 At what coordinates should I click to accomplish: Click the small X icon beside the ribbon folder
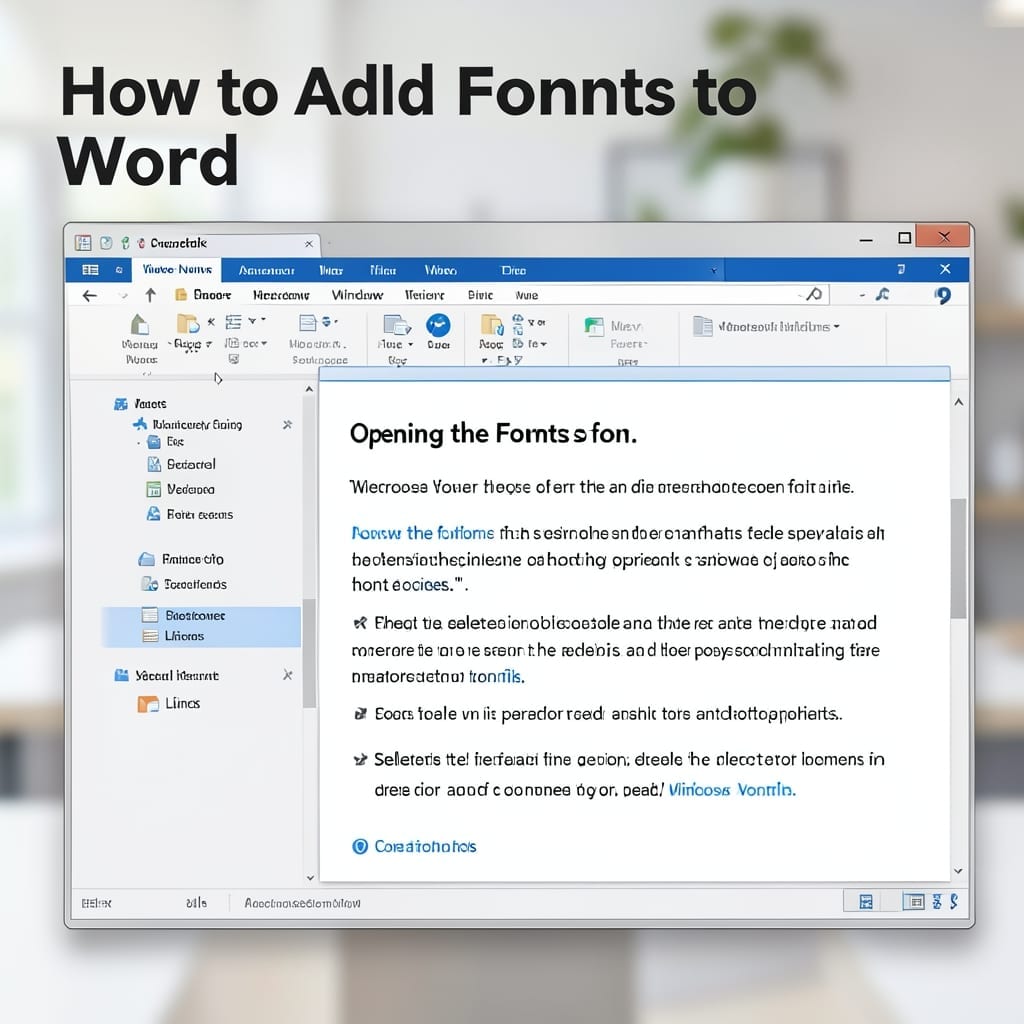click(x=211, y=321)
